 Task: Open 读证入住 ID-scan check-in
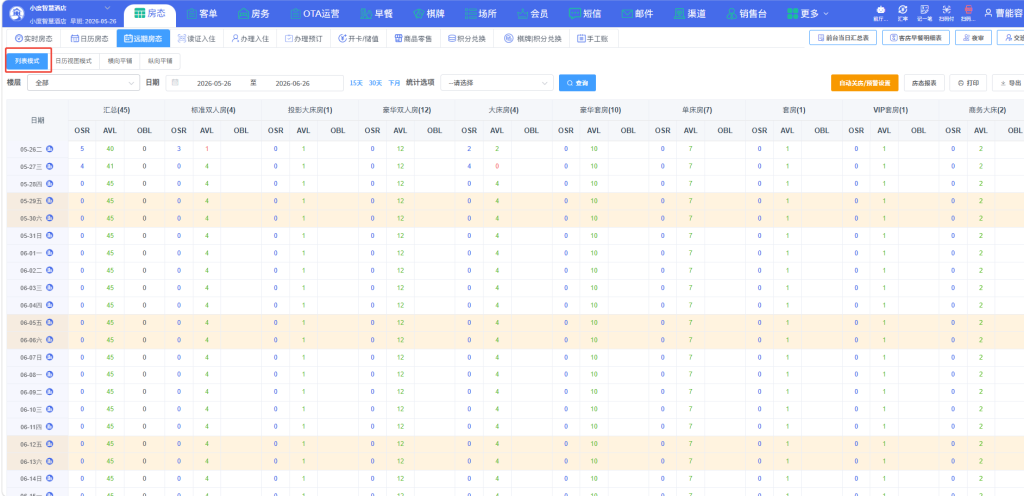[197, 39]
